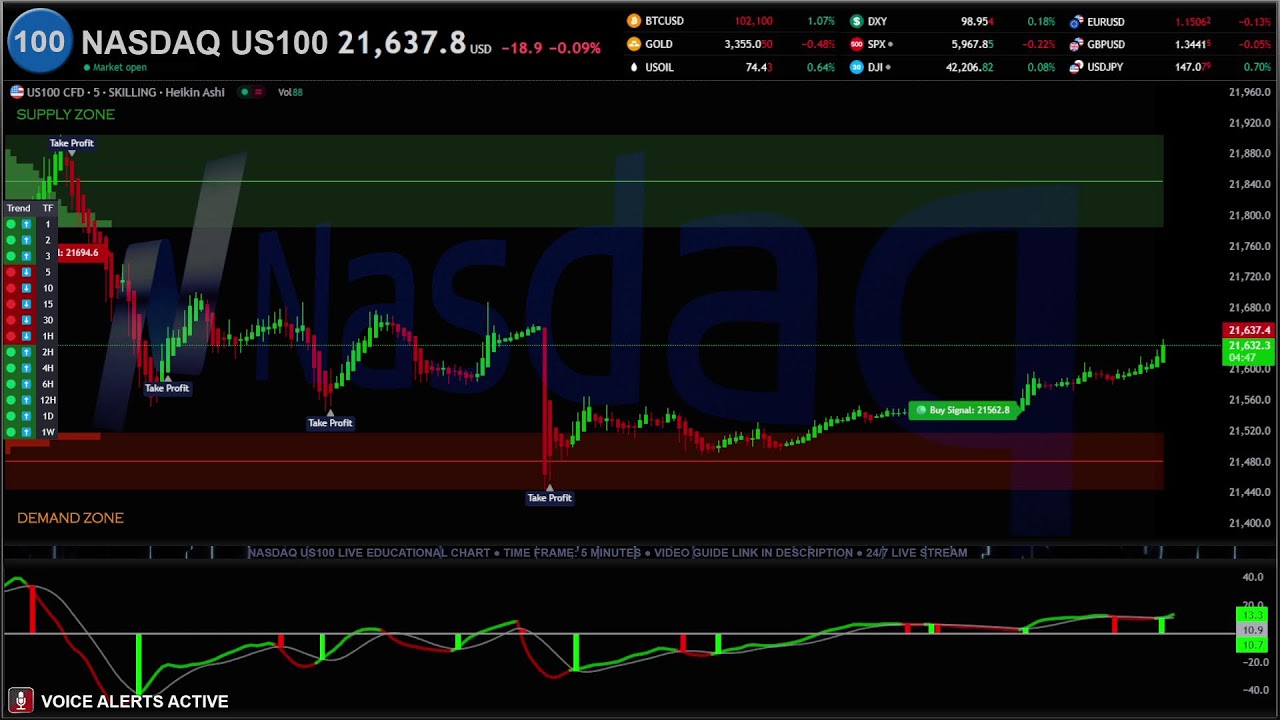This screenshot has width=1280, height=720.
Task: Select the DXY ticker symbol
Action: (x=877, y=21)
